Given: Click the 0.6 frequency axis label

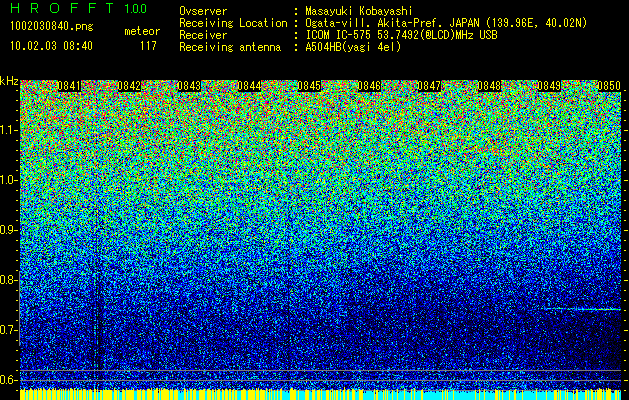Looking at the screenshot, I should click(x=7, y=380).
